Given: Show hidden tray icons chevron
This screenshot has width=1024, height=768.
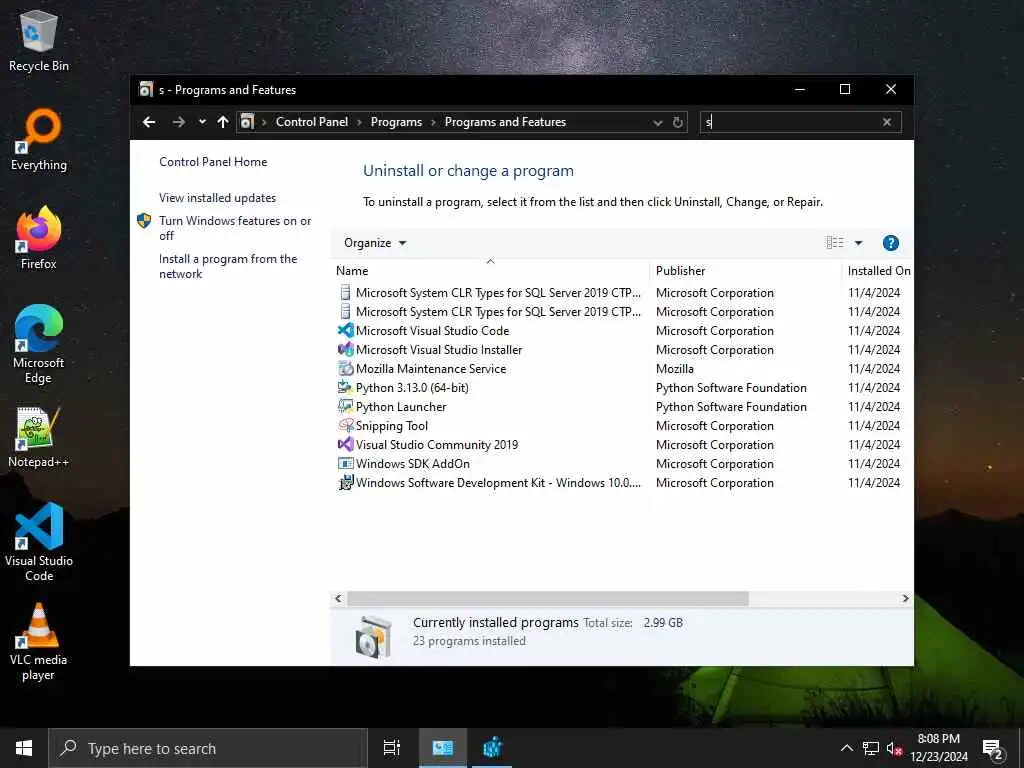Looking at the screenshot, I should point(846,748).
